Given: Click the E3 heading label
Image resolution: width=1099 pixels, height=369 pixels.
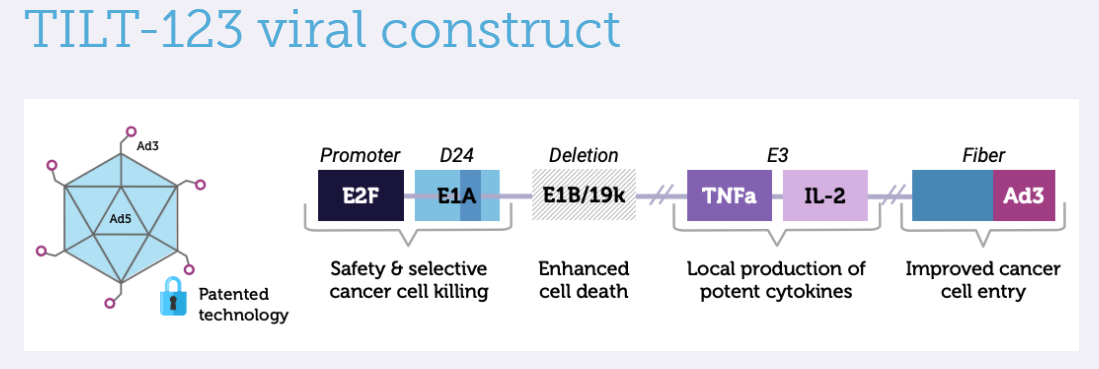Looking at the screenshot, I should [777, 155].
